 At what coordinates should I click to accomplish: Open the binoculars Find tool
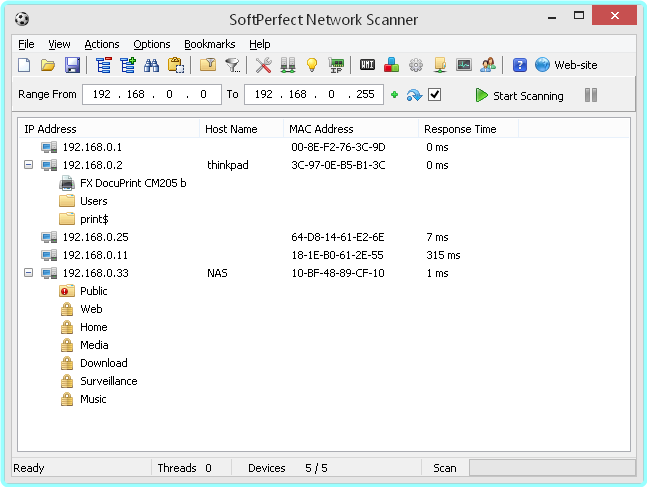(x=152, y=65)
